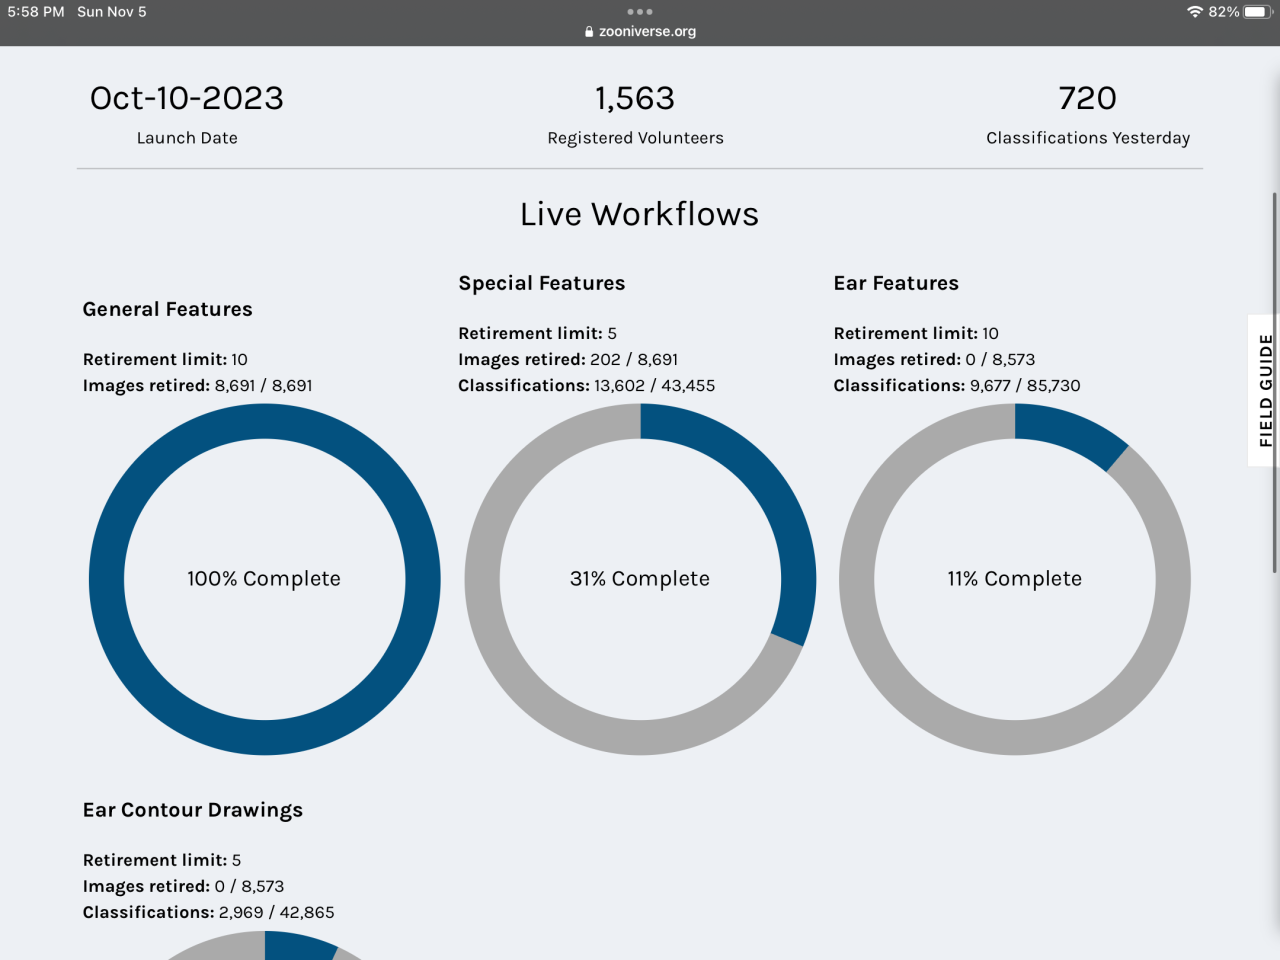Select General Features' Retirement limit: 10 line
Screen dimensions: 1280x960
(x=165, y=359)
